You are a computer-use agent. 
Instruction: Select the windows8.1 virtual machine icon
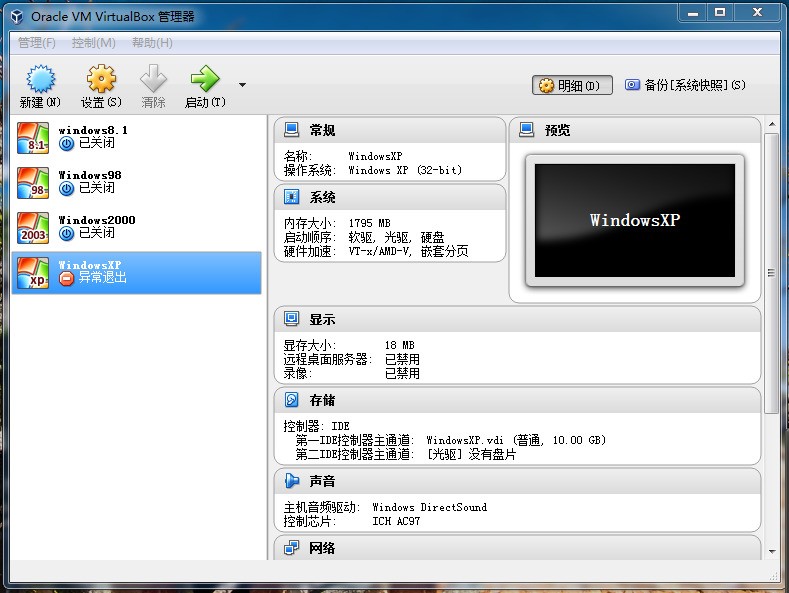pos(33,138)
